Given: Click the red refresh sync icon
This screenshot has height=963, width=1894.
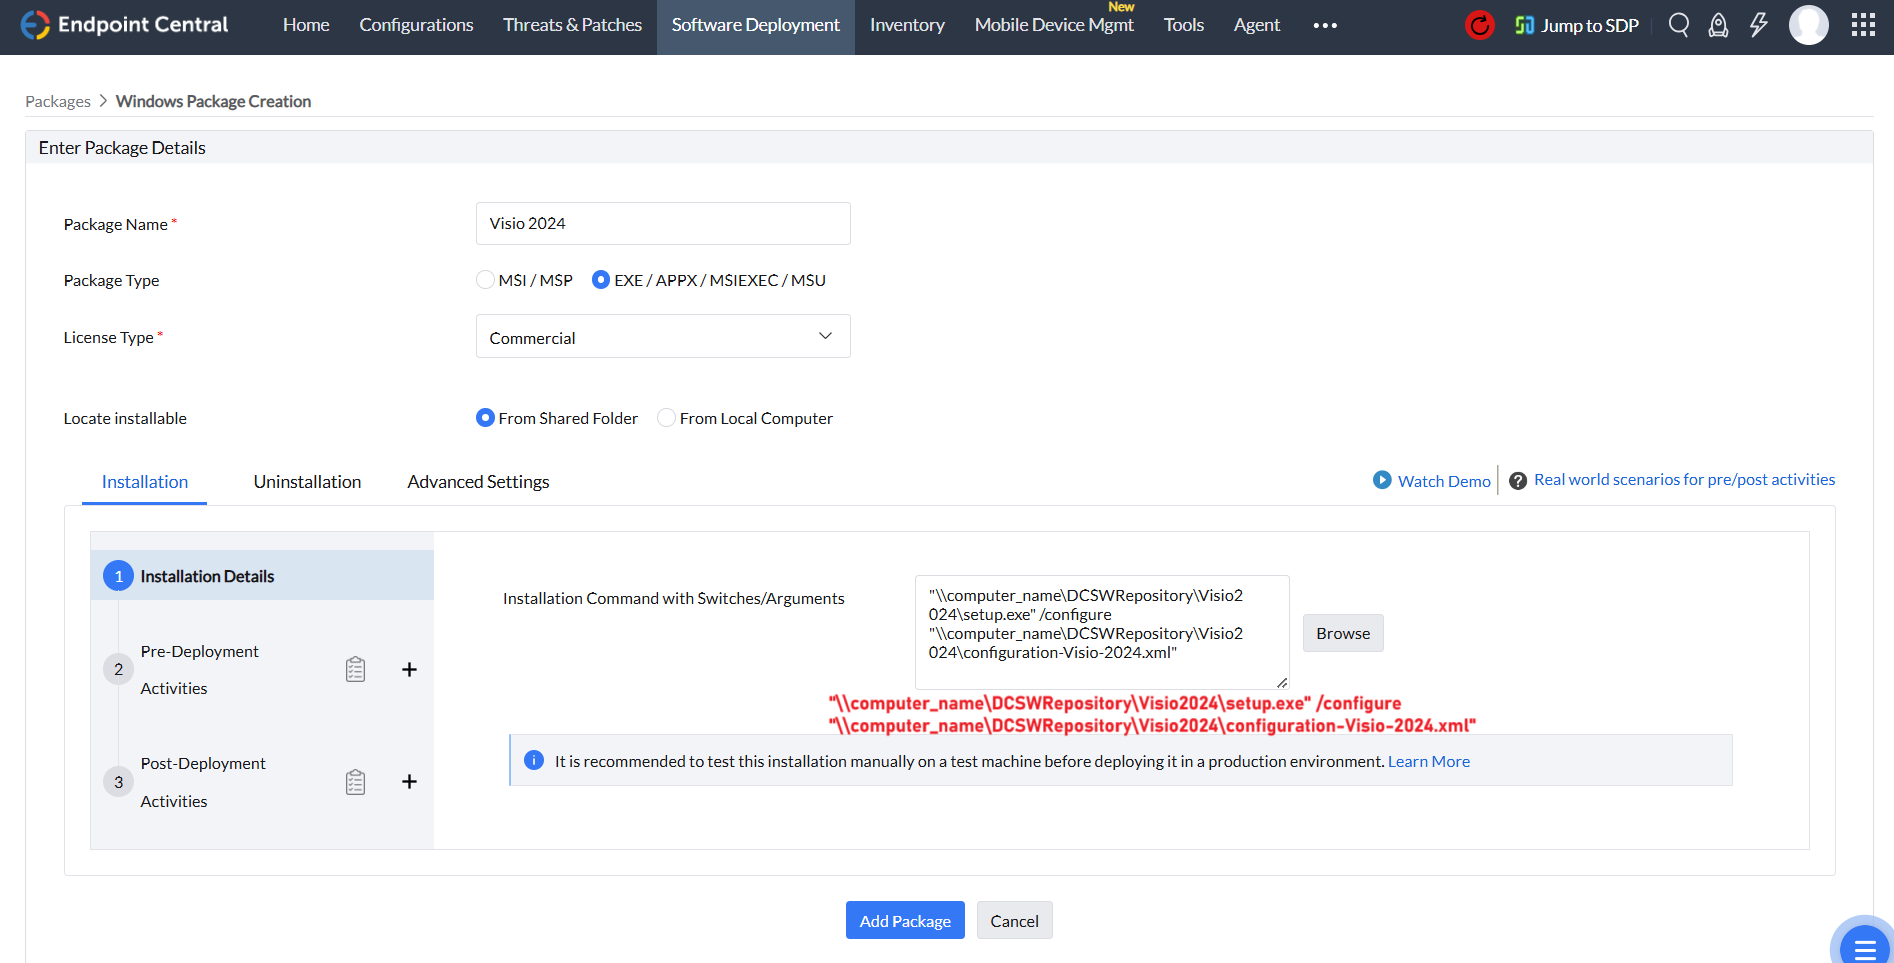Looking at the screenshot, I should click(x=1479, y=25).
